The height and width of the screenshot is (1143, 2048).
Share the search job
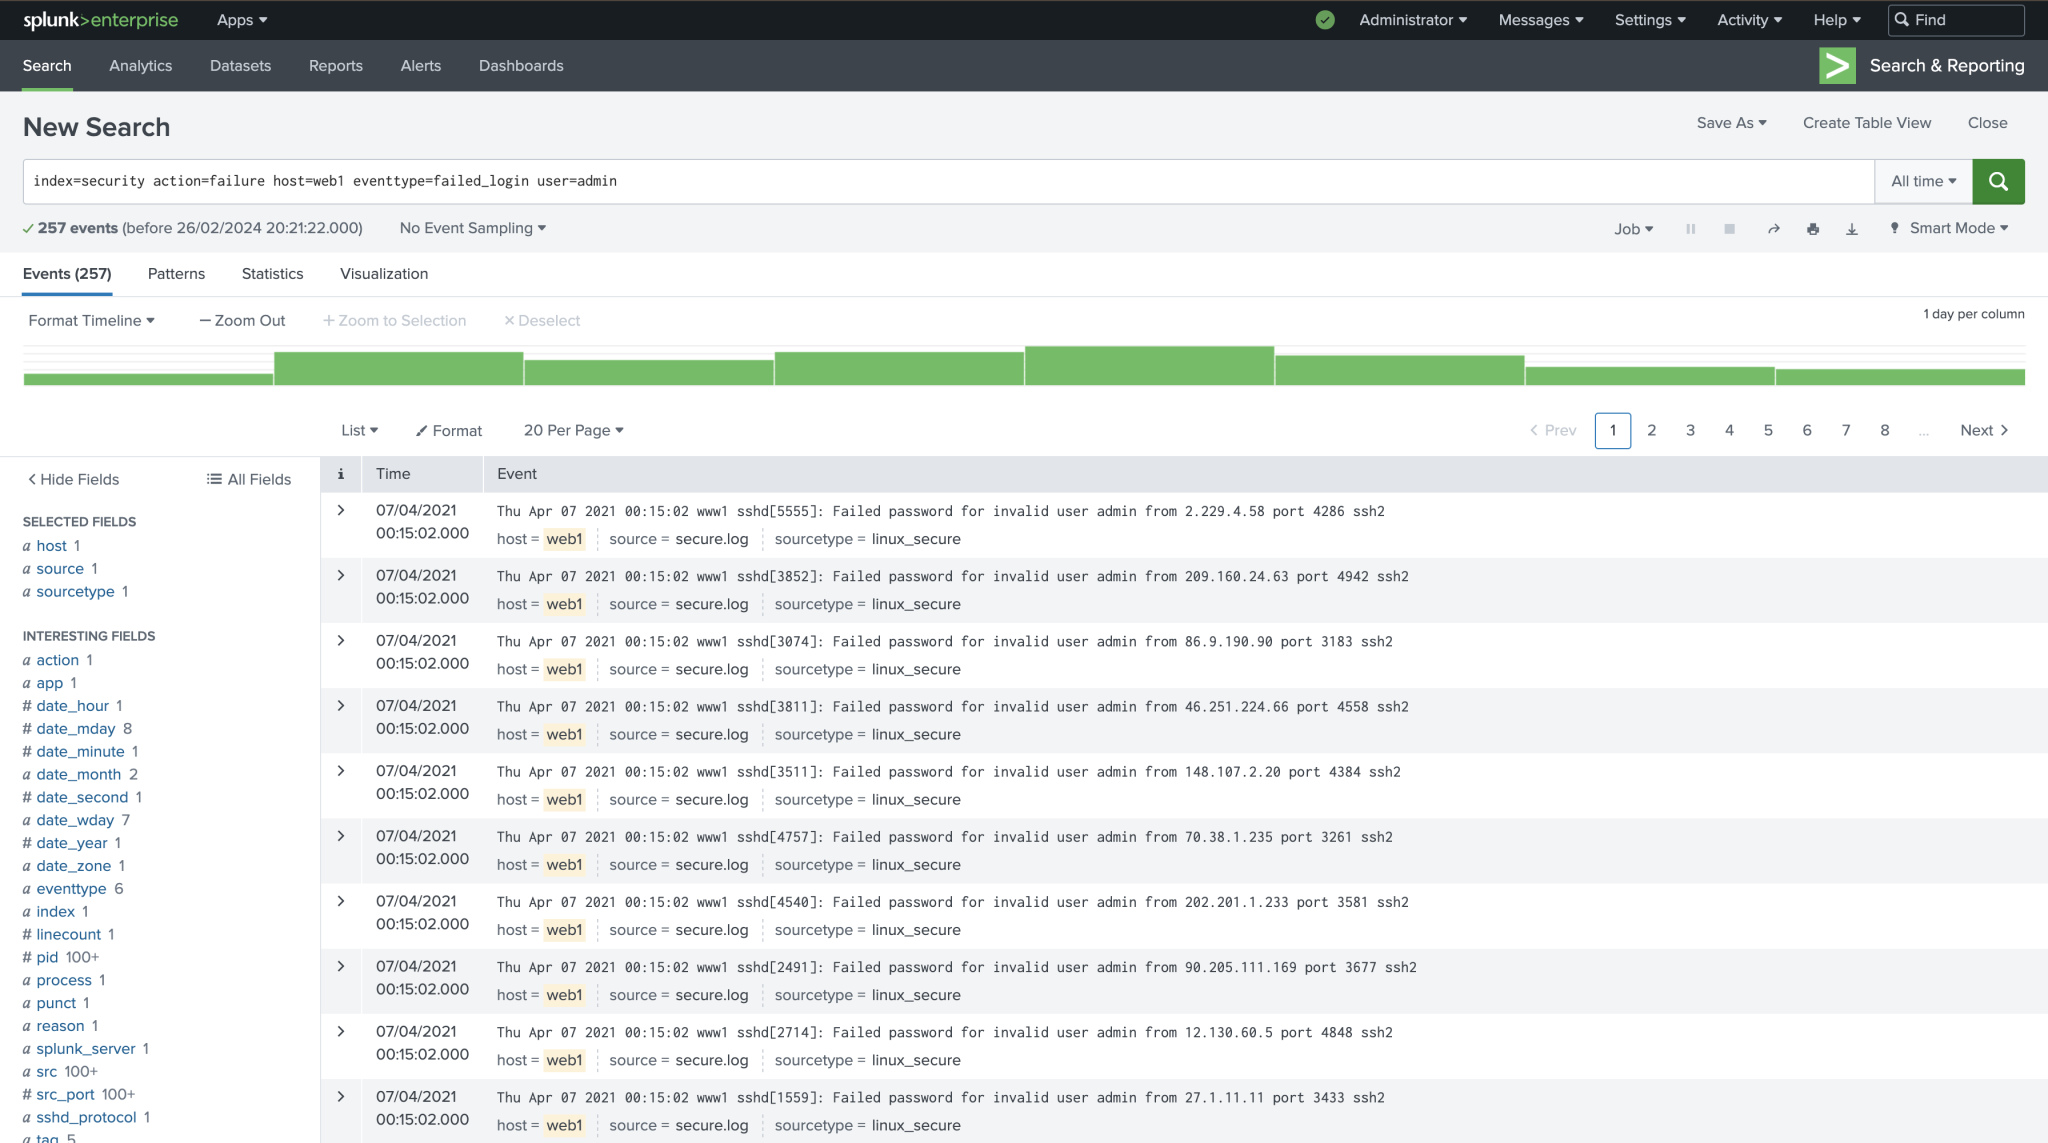click(x=1773, y=229)
